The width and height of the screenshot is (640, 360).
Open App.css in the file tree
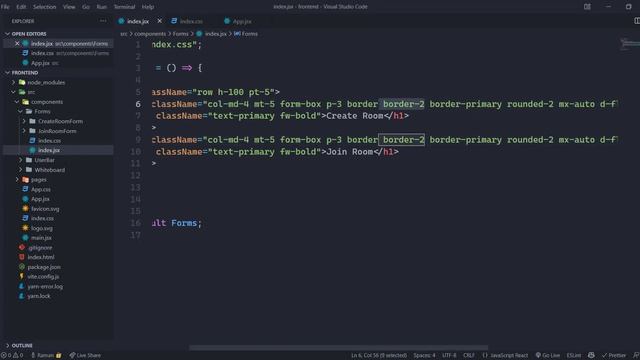[41, 189]
